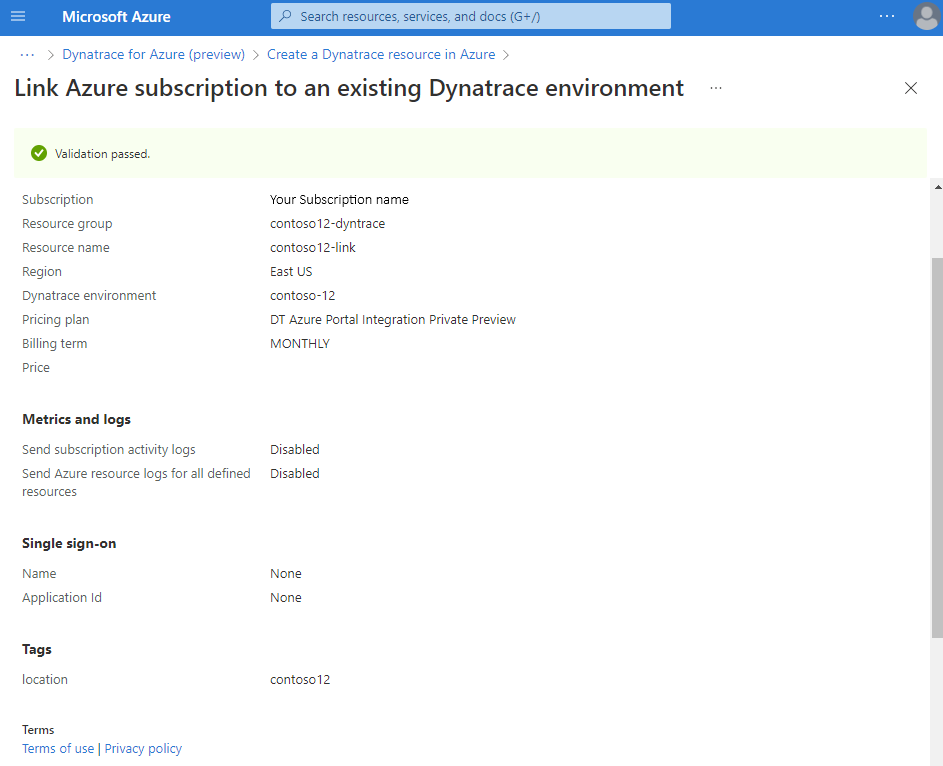Click the search magnifier icon
This screenshot has height=766, width=943.
[286, 16]
